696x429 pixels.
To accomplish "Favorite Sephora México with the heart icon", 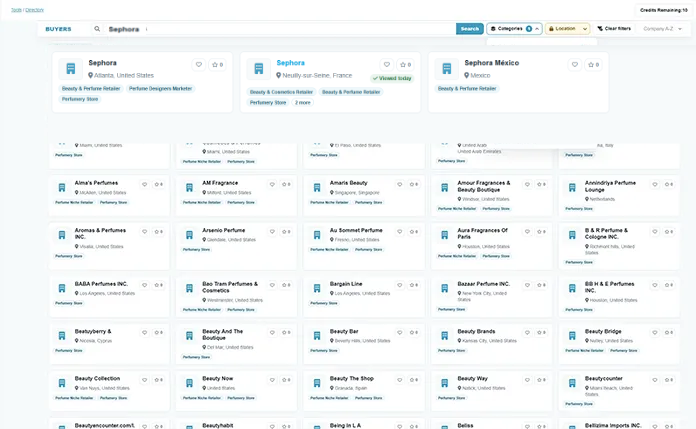I will (575, 64).
